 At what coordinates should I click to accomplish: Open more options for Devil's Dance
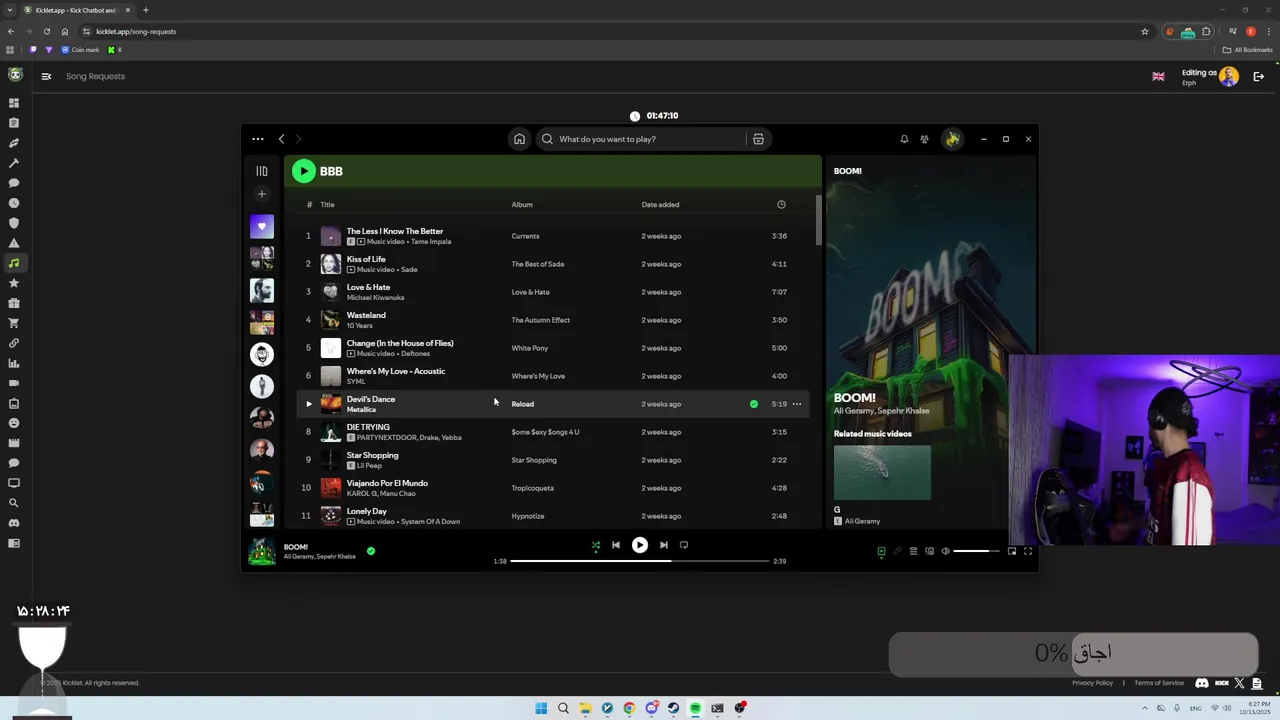797,404
